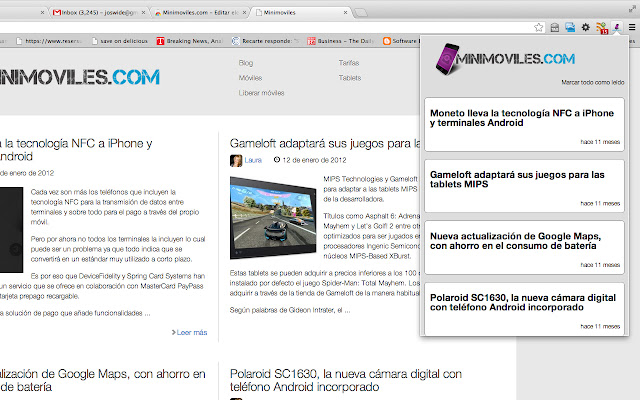Open the Google Maps update article headline
This screenshot has height=400, width=640.
click(x=102, y=380)
